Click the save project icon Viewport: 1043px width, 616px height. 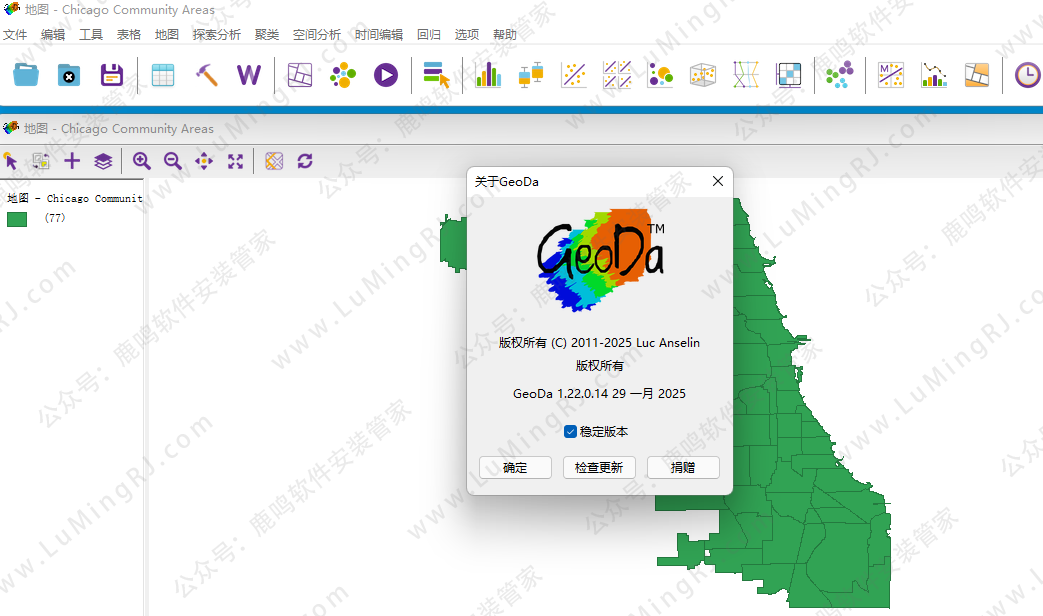tap(111, 75)
